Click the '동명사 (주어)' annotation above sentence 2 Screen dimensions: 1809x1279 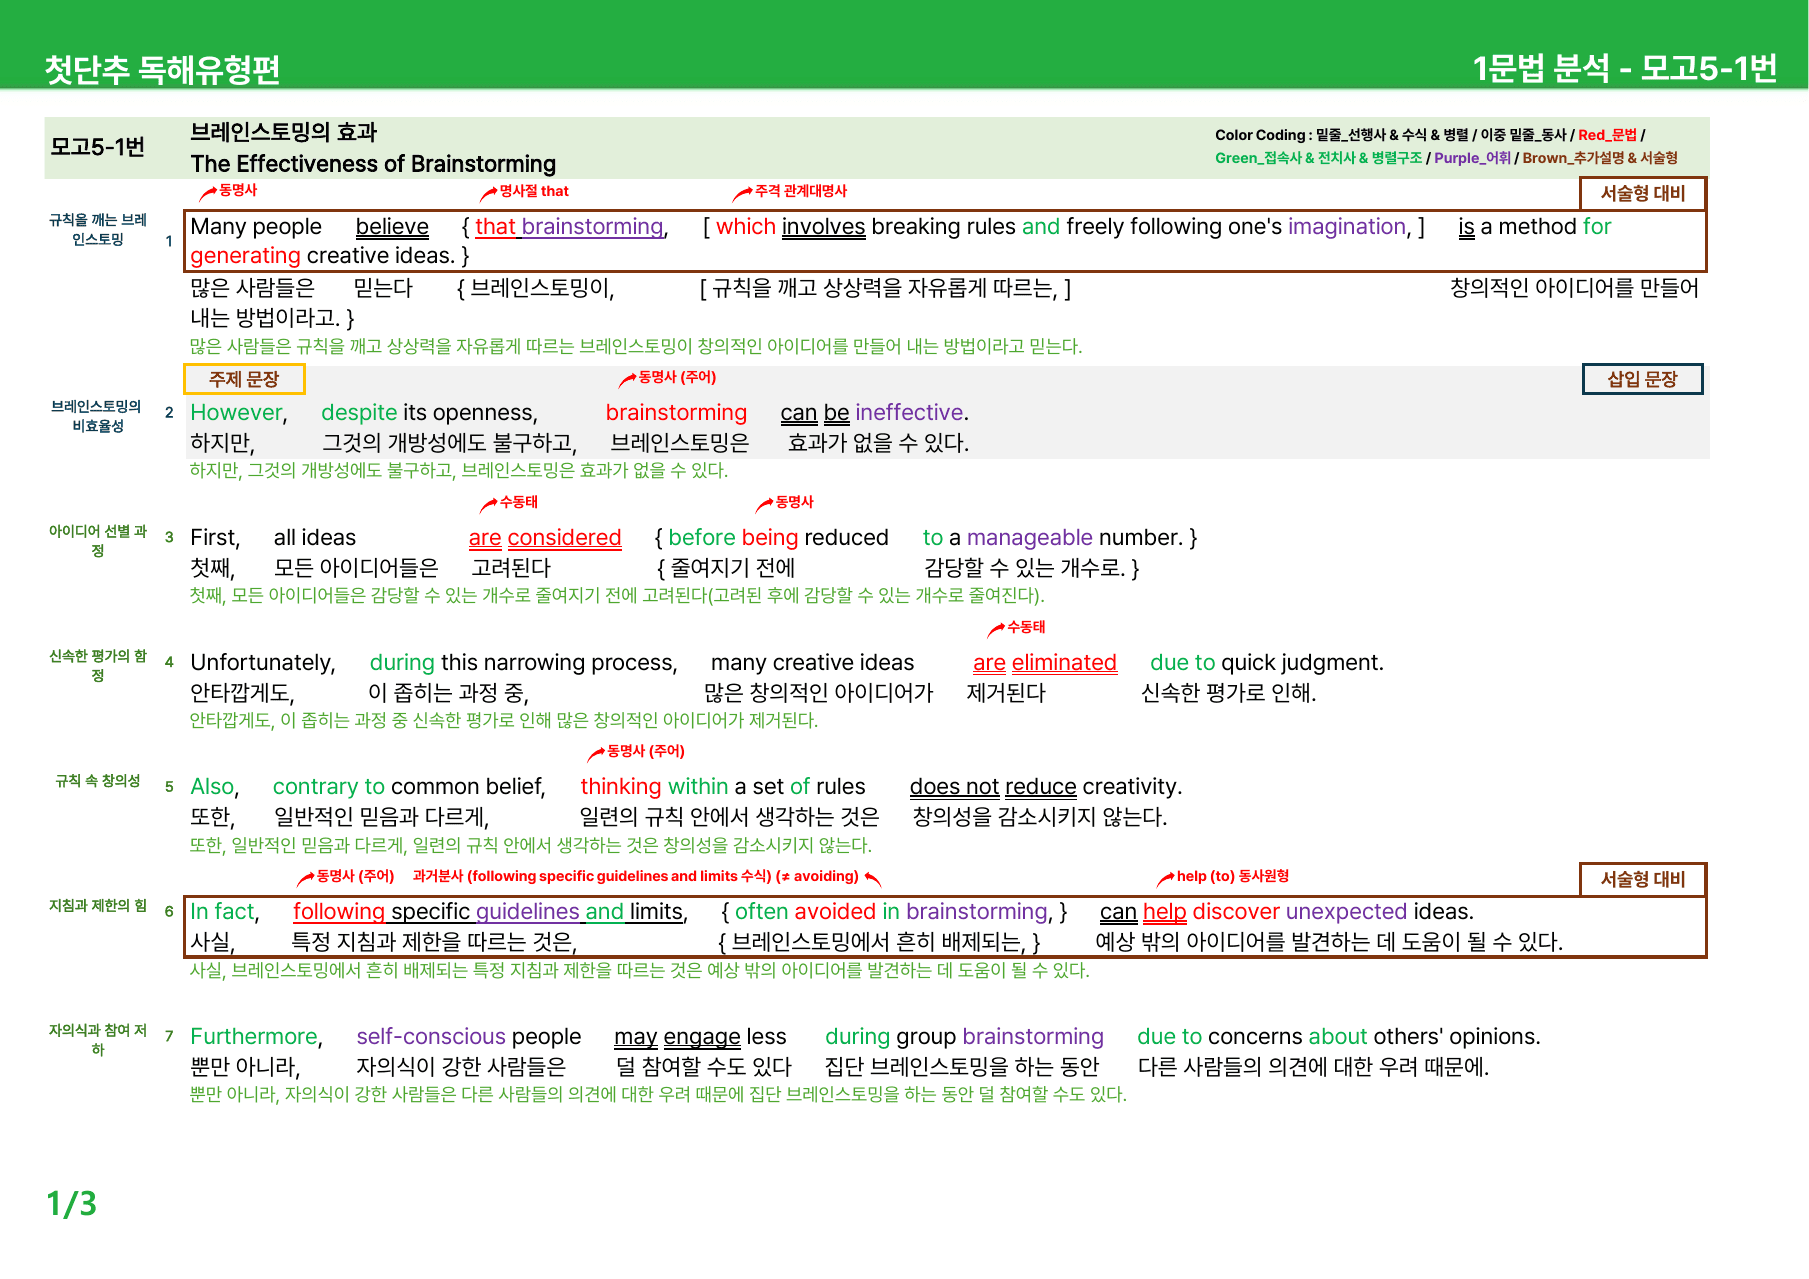pyautogui.click(x=677, y=377)
